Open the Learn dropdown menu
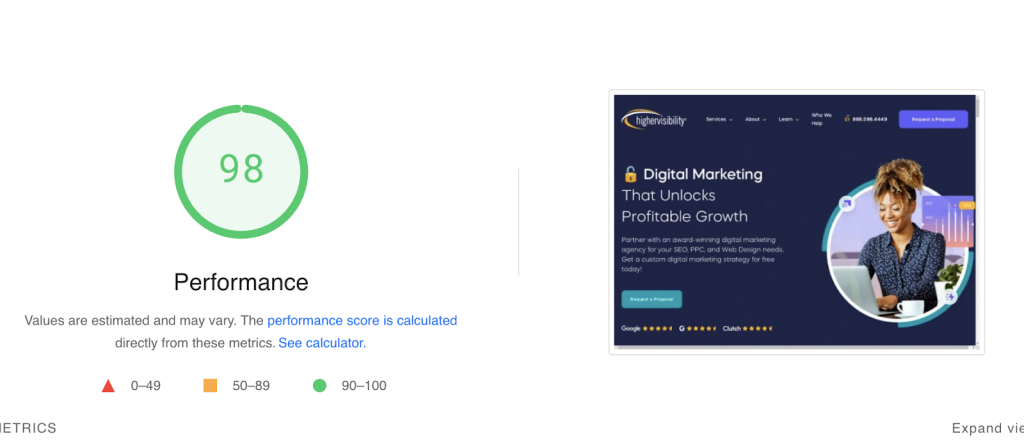Screen dimensions: 1024x440 (789, 119)
